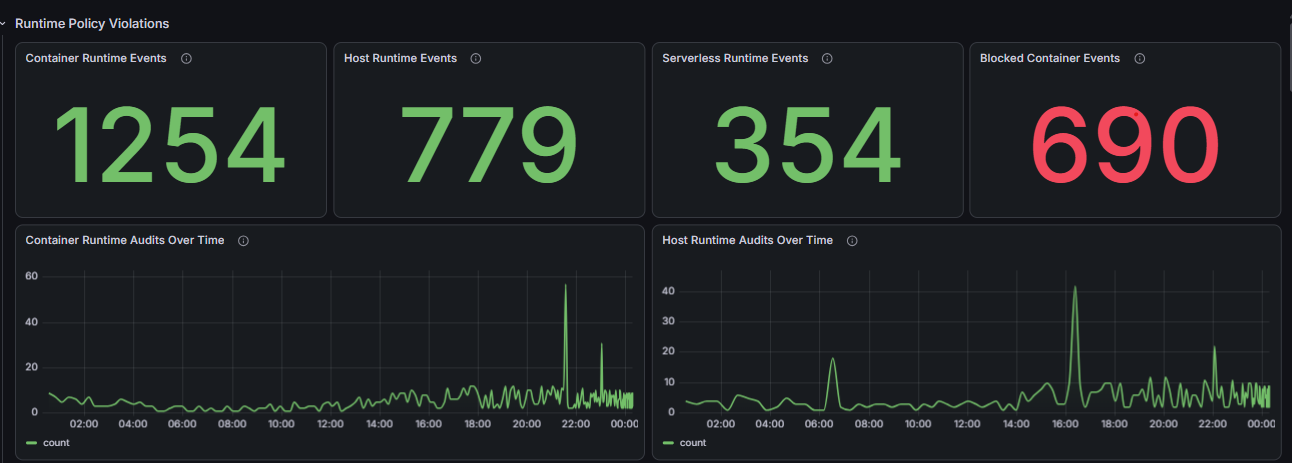This screenshot has height=463, width=1292.
Task: Show info for Serverless Runtime Events panel
Action: click(827, 59)
